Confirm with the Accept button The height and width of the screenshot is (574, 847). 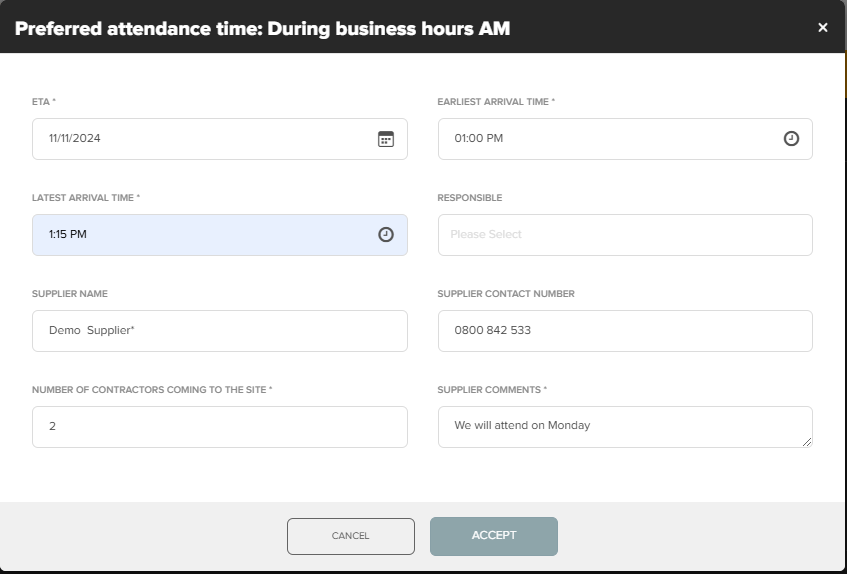[x=494, y=536]
